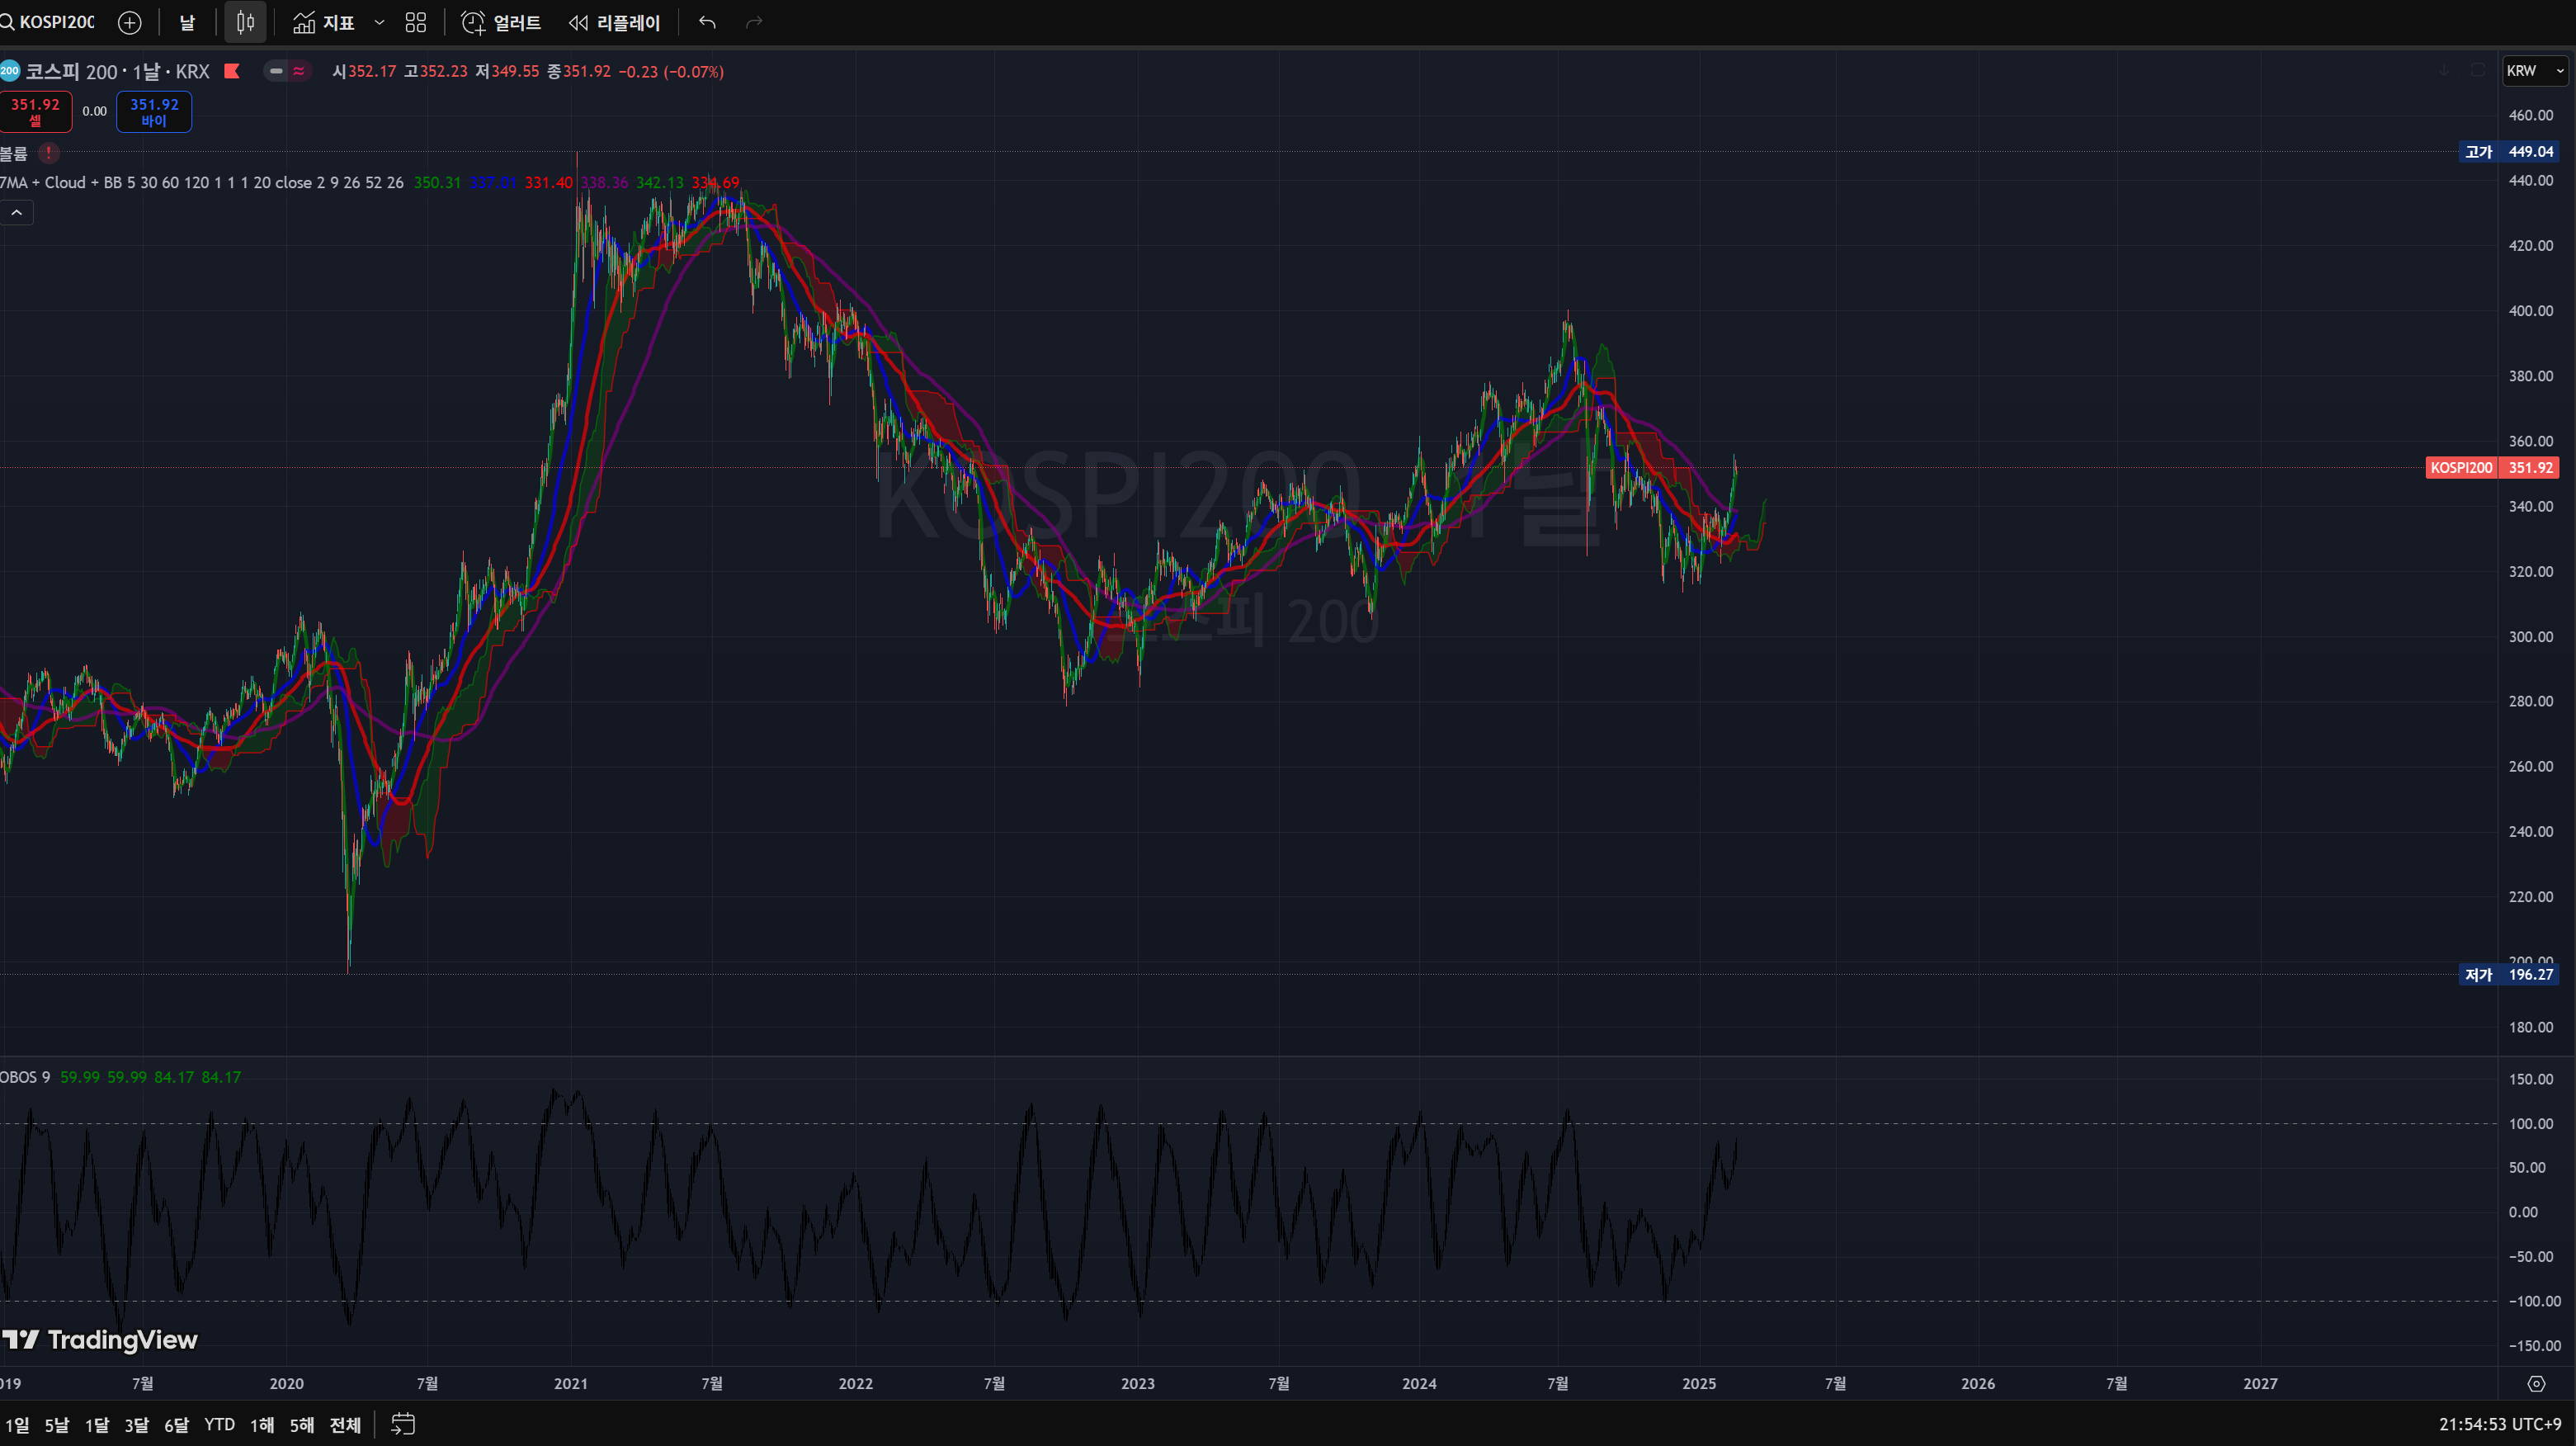
Task: Collapse the indicator legend chevron
Action: pyautogui.click(x=16, y=212)
